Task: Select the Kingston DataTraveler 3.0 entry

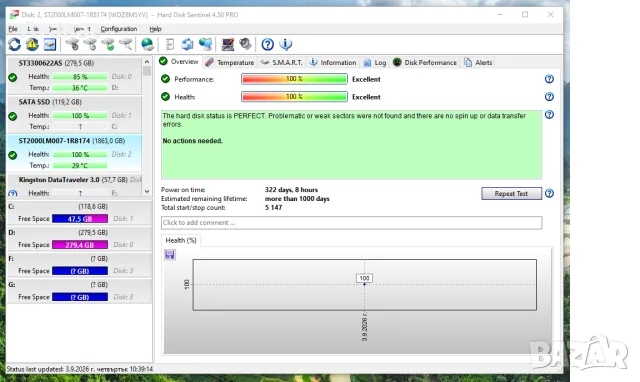Action: pyautogui.click(x=74, y=185)
